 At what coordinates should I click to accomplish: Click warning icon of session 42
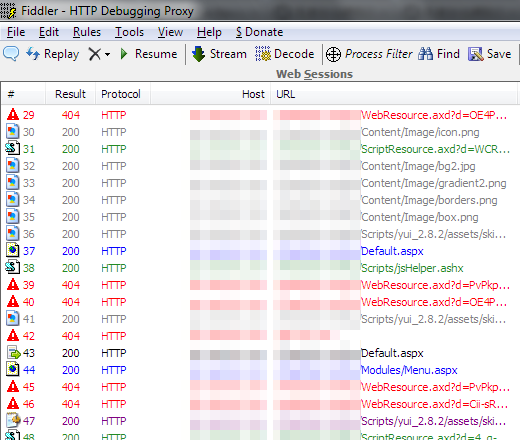[x=13, y=335]
